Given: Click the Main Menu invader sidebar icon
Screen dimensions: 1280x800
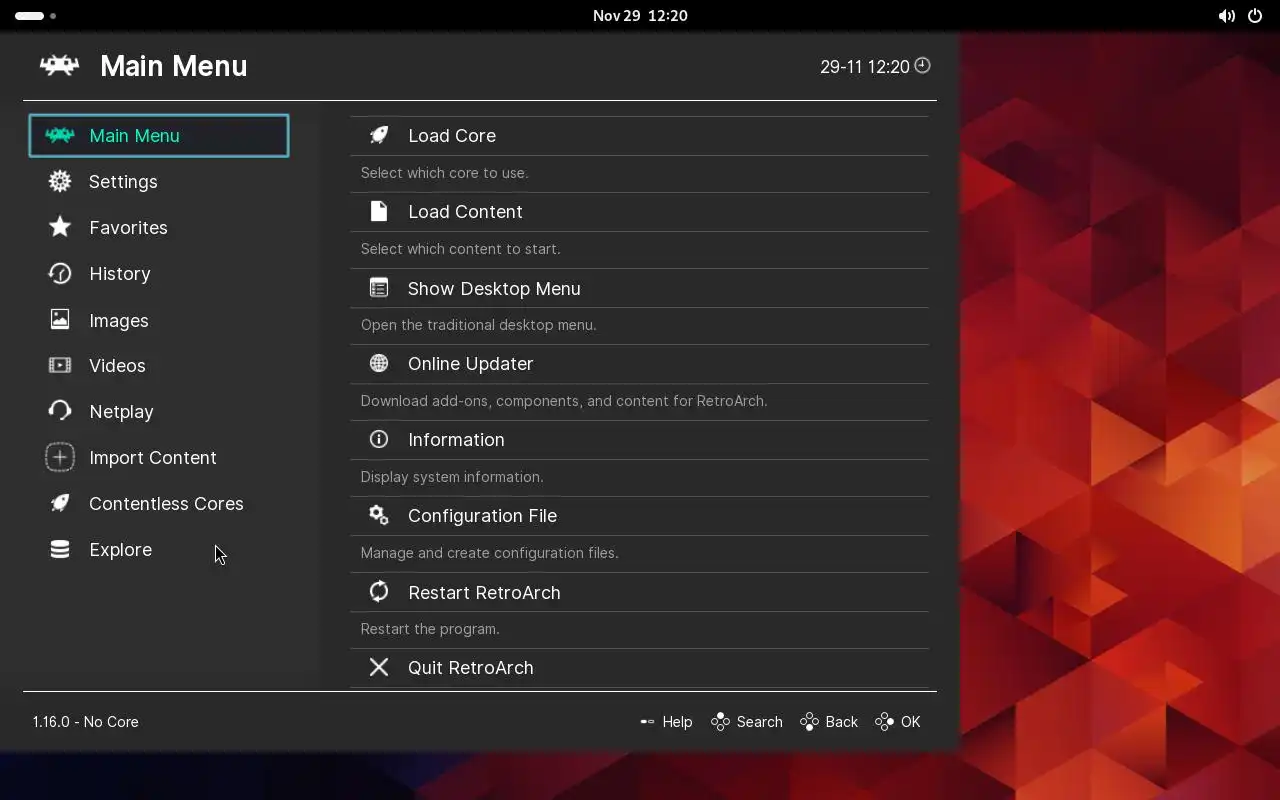Looking at the screenshot, I should (60, 136).
